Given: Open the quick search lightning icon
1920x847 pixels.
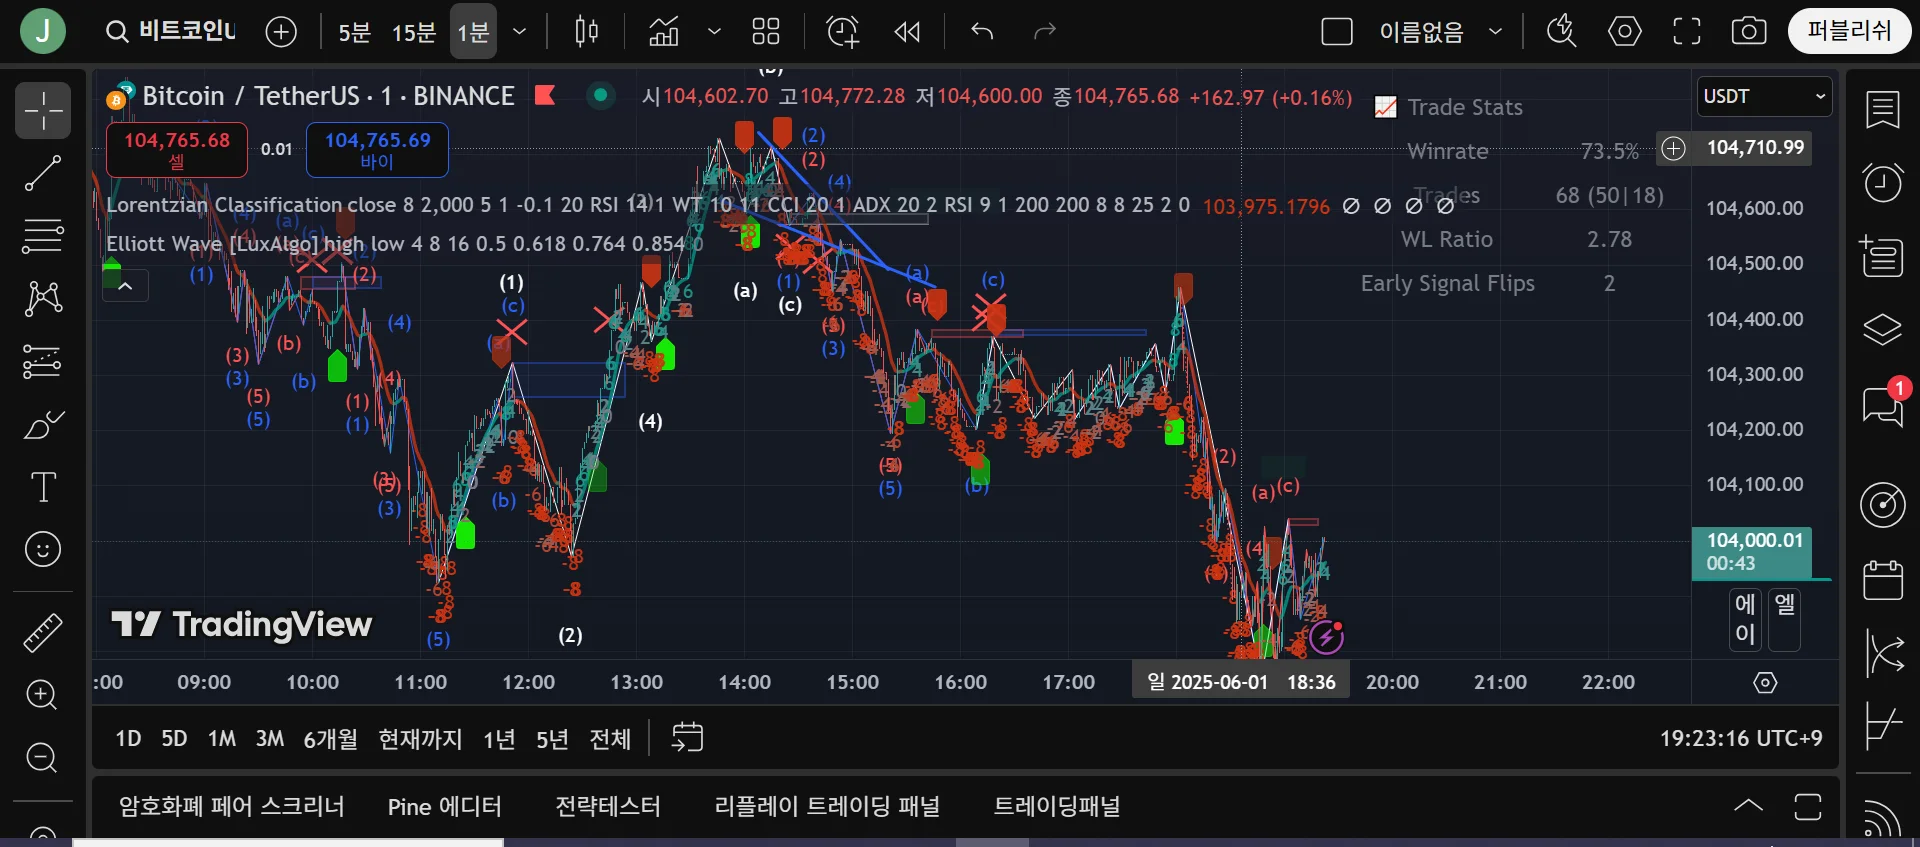Looking at the screenshot, I should pos(1561,32).
